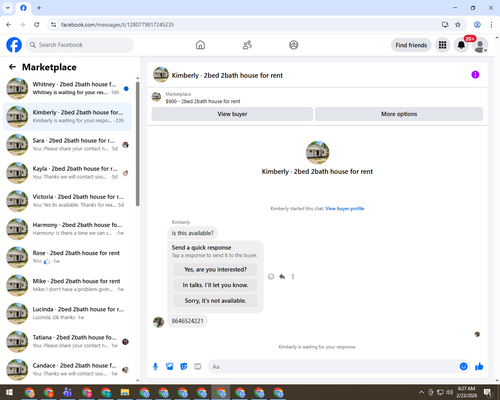The width and height of the screenshot is (500, 400).
Task: Click Kimberly's avatar in chat header
Action: point(161,75)
